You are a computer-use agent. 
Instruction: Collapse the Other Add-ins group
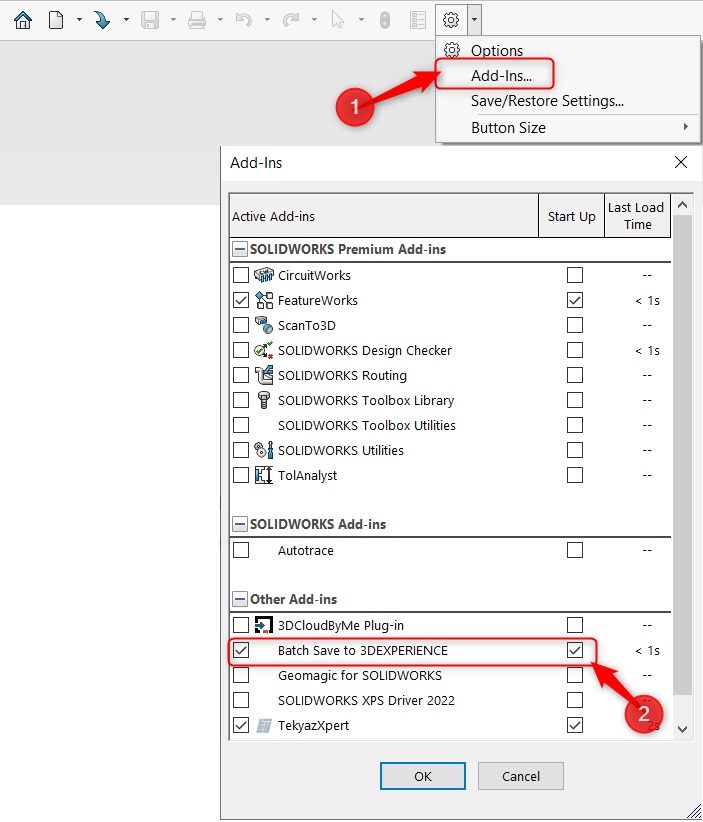pos(240,599)
